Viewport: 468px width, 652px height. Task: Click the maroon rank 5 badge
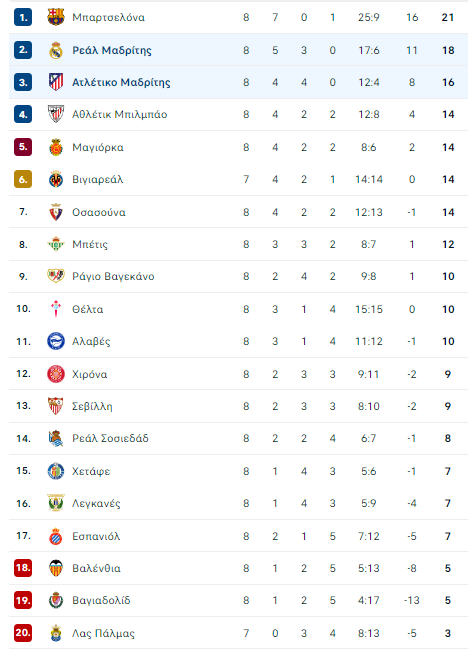[x=23, y=147]
